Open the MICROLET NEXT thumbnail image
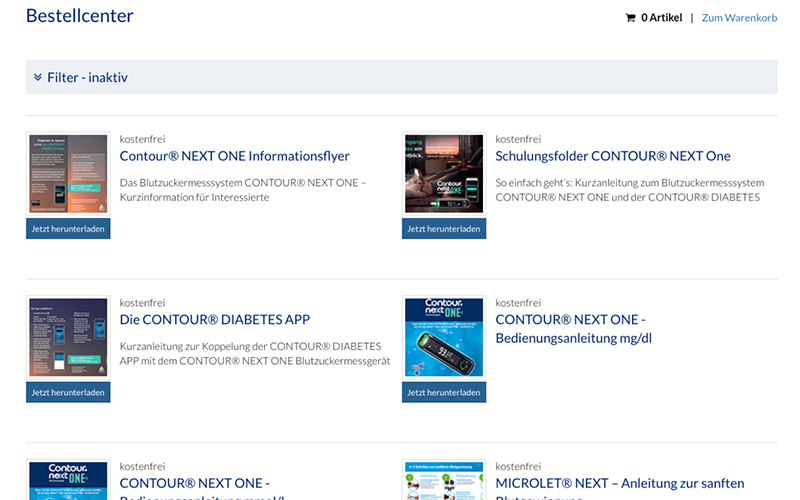The height and width of the screenshot is (500, 800). [x=444, y=481]
